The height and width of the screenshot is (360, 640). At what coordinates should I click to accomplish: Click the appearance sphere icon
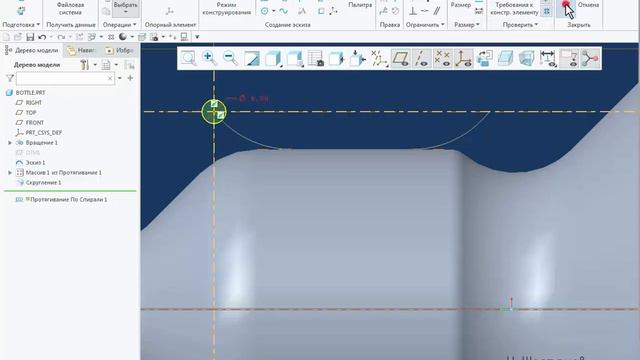coord(123,37)
